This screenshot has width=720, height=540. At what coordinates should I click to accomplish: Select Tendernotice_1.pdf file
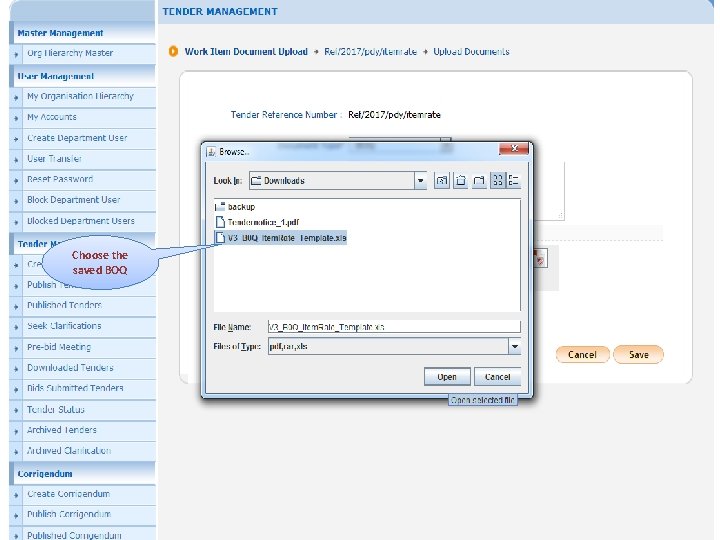(x=257, y=222)
